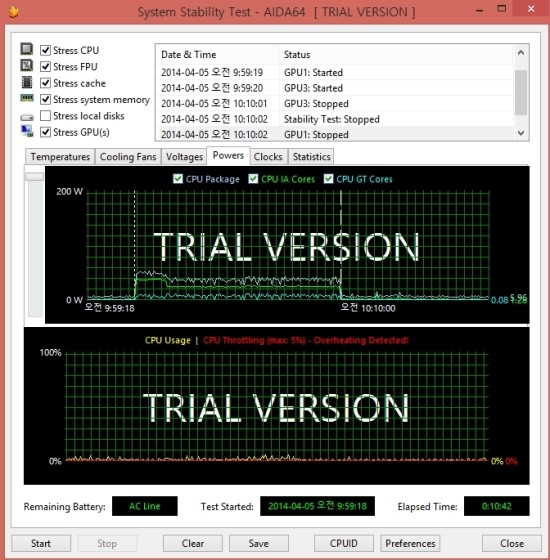Switch to the Clocks tab
This screenshot has width=550, height=560.
click(268, 157)
